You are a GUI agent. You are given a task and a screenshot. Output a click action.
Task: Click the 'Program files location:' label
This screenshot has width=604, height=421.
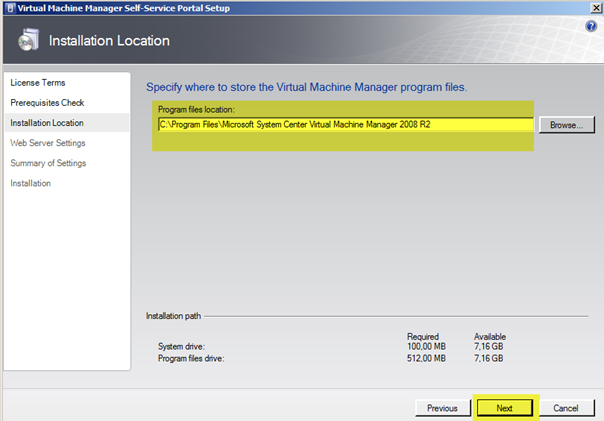(x=196, y=109)
